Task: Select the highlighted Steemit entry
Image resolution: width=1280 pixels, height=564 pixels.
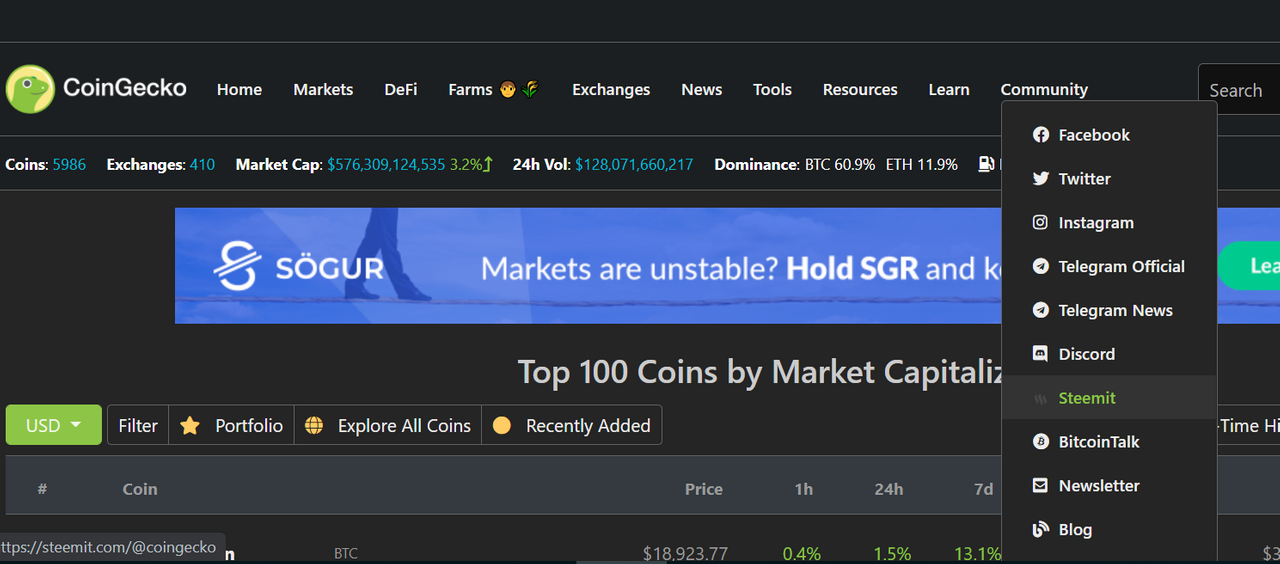Action: click(x=1109, y=398)
